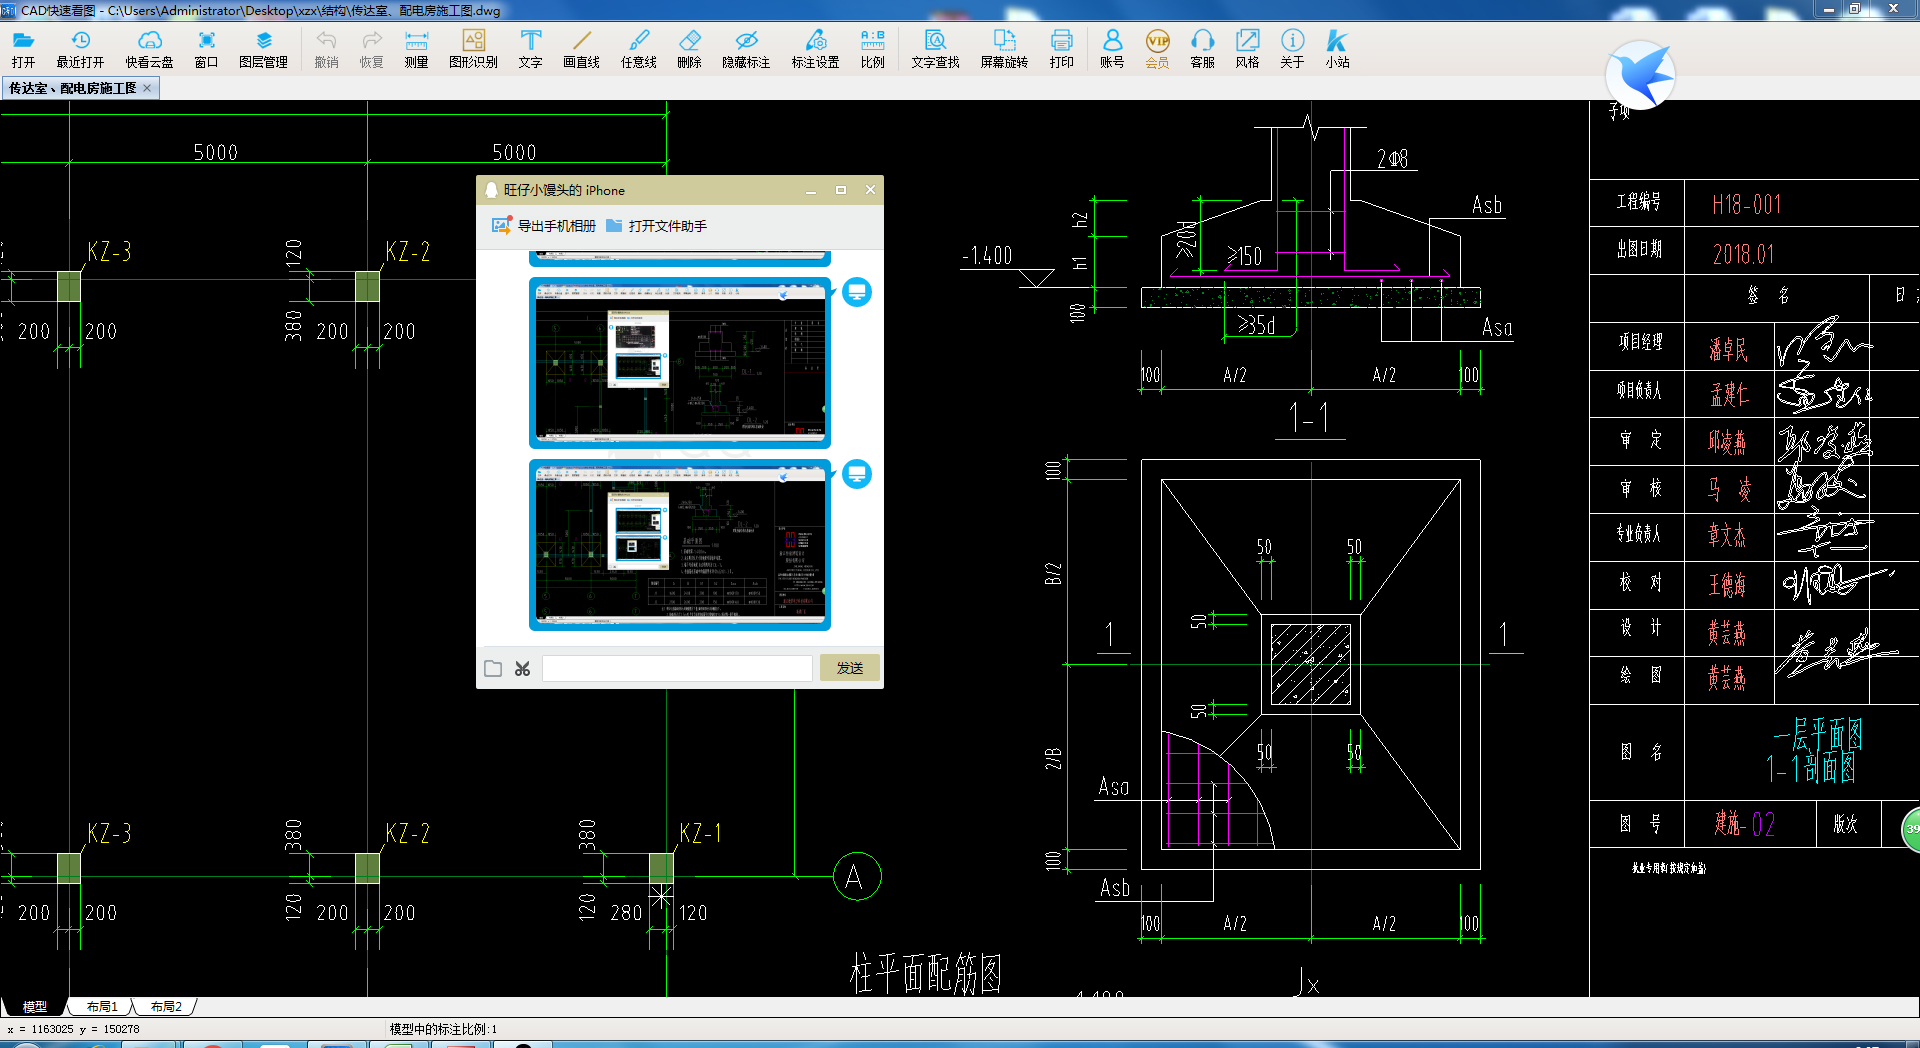Visit the 小站 site
Viewport: 1920px width, 1048px height.
(x=1337, y=48)
